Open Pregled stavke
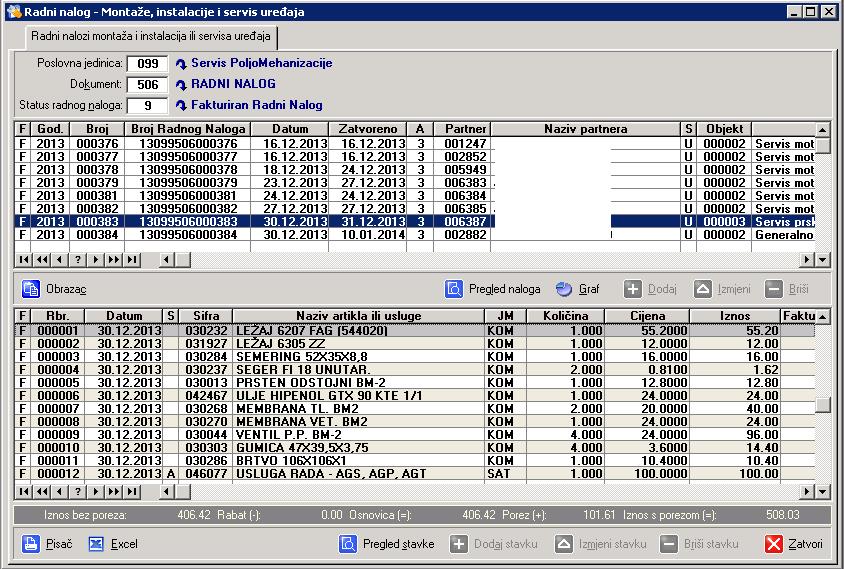The image size is (844, 569). [386, 544]
